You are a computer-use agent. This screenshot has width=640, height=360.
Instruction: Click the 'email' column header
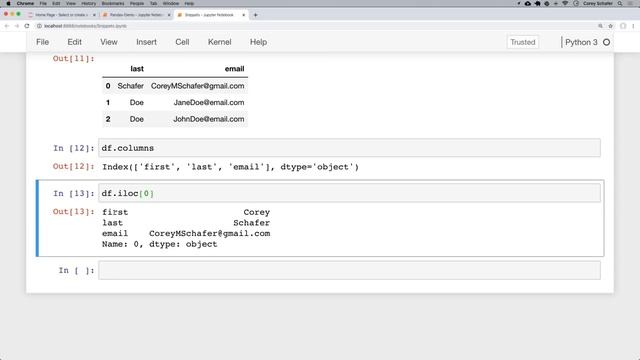[234, 69]
